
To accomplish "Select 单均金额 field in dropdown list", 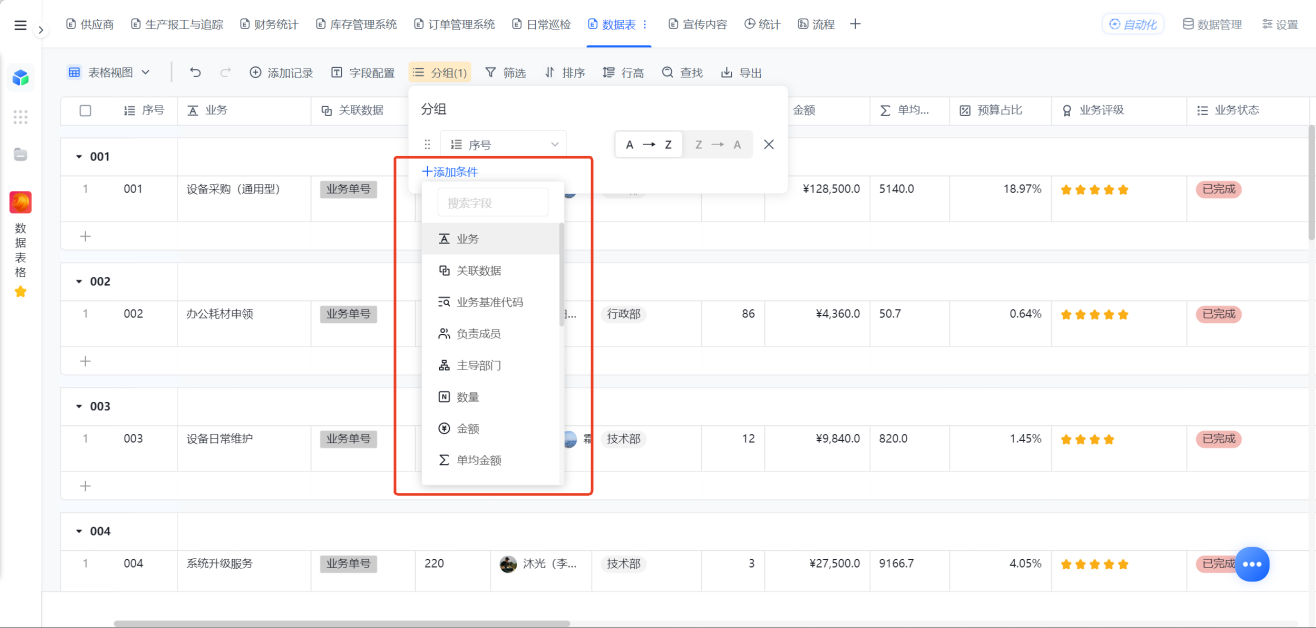I will tap(490, 460).
